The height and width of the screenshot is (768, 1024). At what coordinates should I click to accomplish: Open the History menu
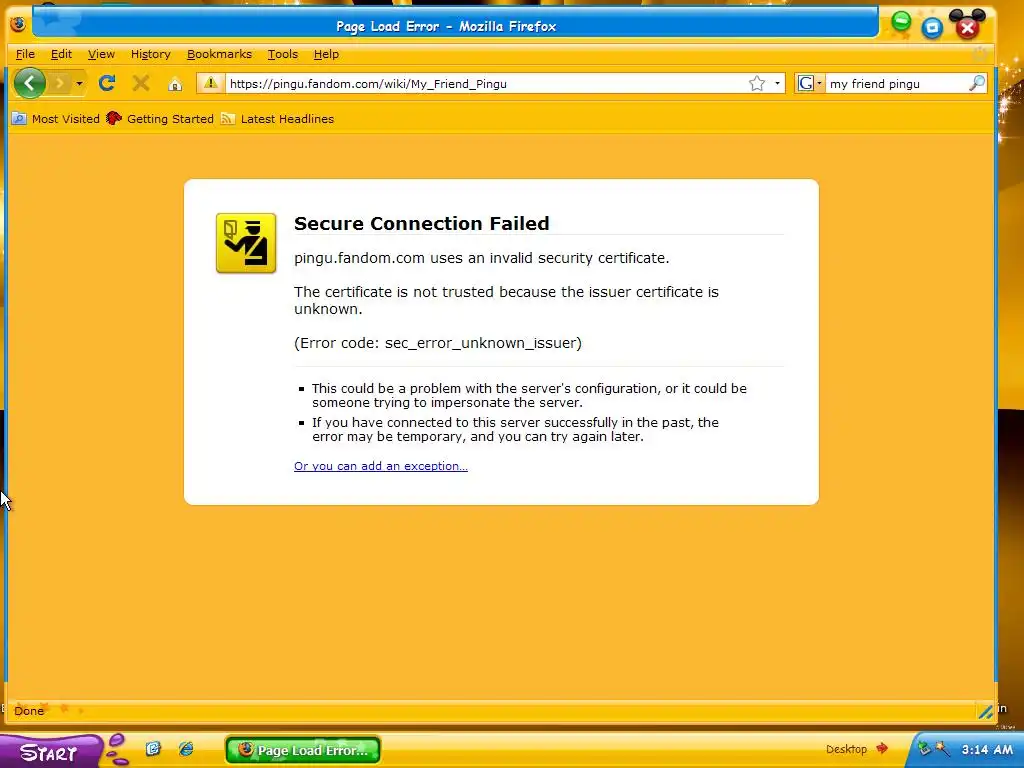(150, 54)
